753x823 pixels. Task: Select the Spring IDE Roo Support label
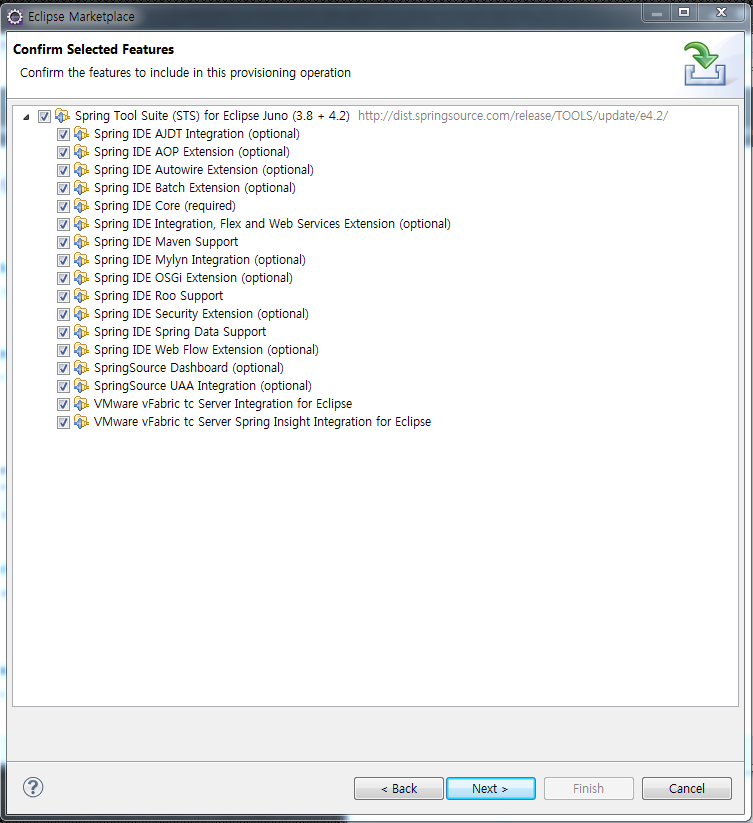158,296
